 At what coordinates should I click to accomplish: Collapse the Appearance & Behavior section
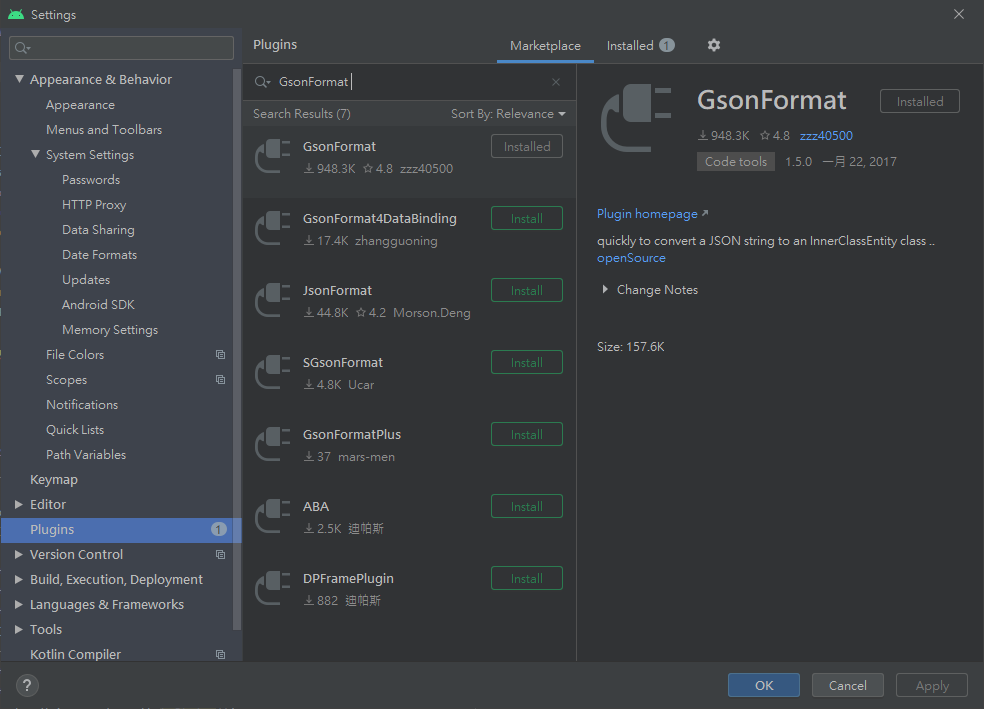tap(19, 79)
